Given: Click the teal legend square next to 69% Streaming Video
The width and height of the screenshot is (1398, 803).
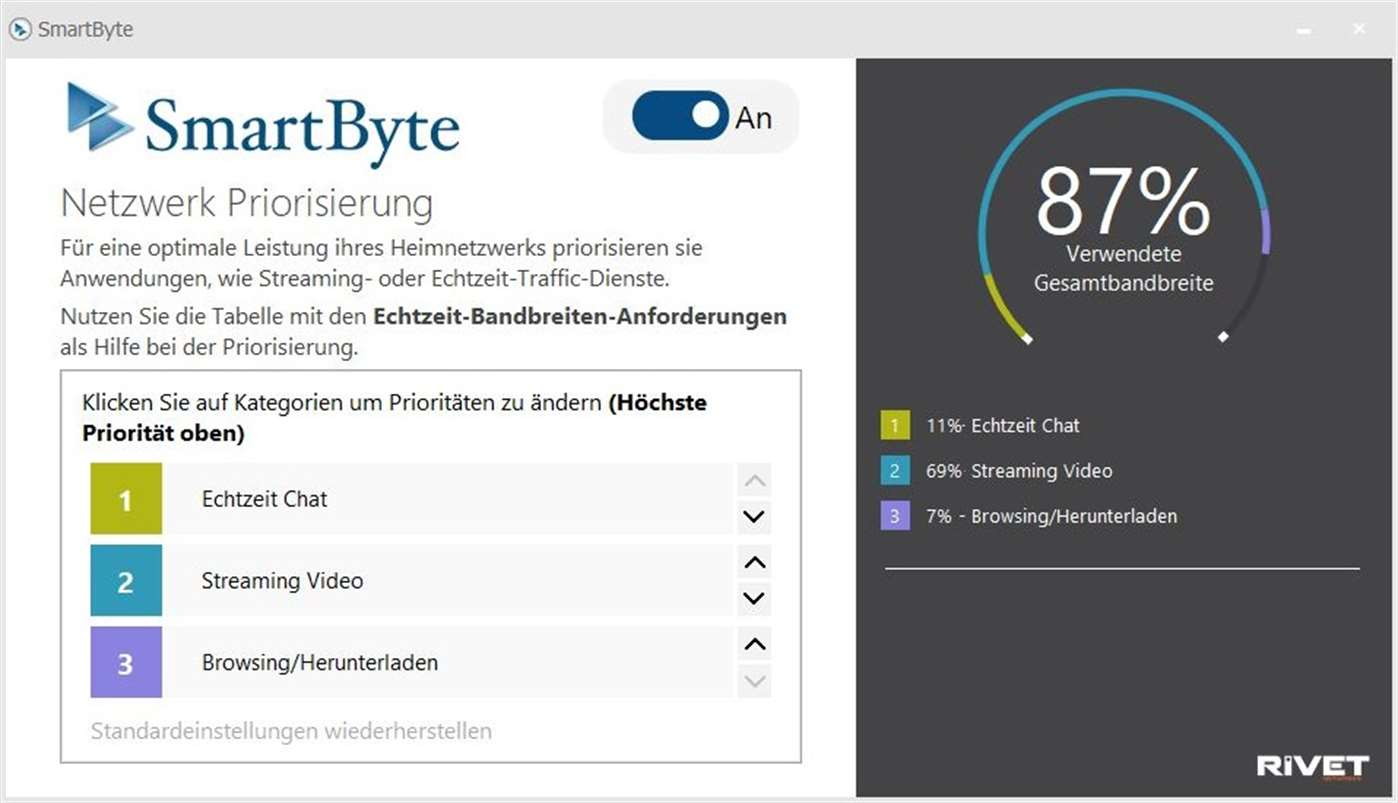Looking at the screenshot, I should (x=893, y=471).
